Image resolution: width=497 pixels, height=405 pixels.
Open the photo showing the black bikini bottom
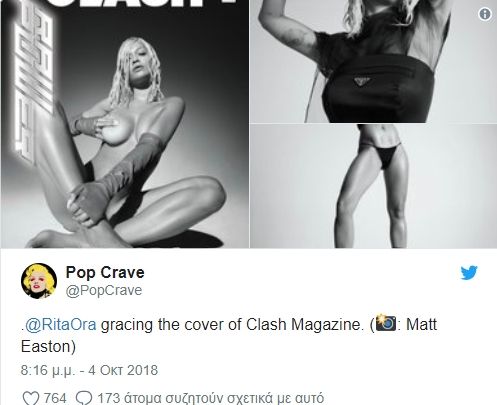374,186
